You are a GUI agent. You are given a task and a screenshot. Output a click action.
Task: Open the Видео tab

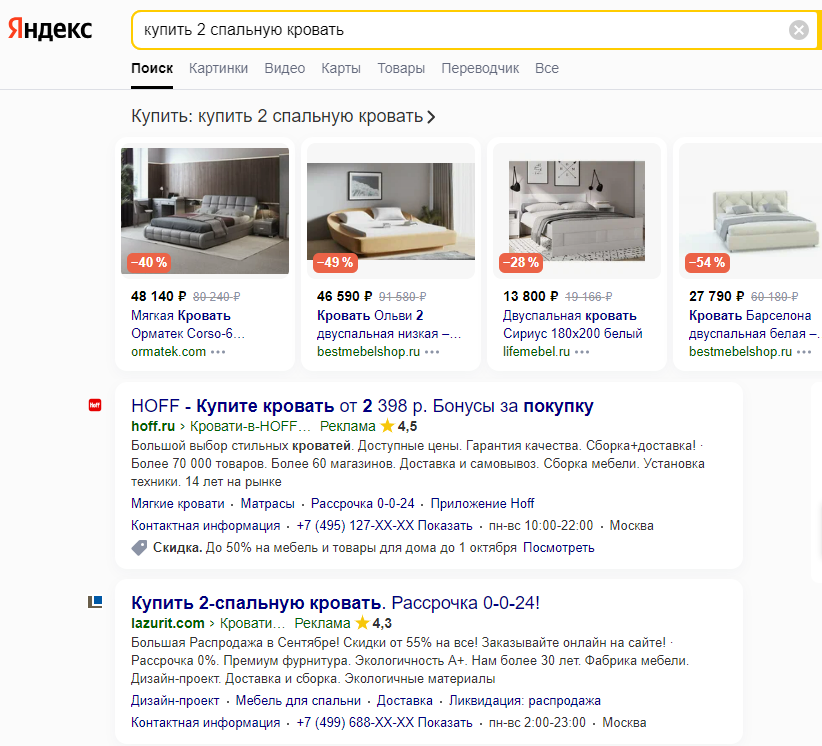[x=285, y=68]
